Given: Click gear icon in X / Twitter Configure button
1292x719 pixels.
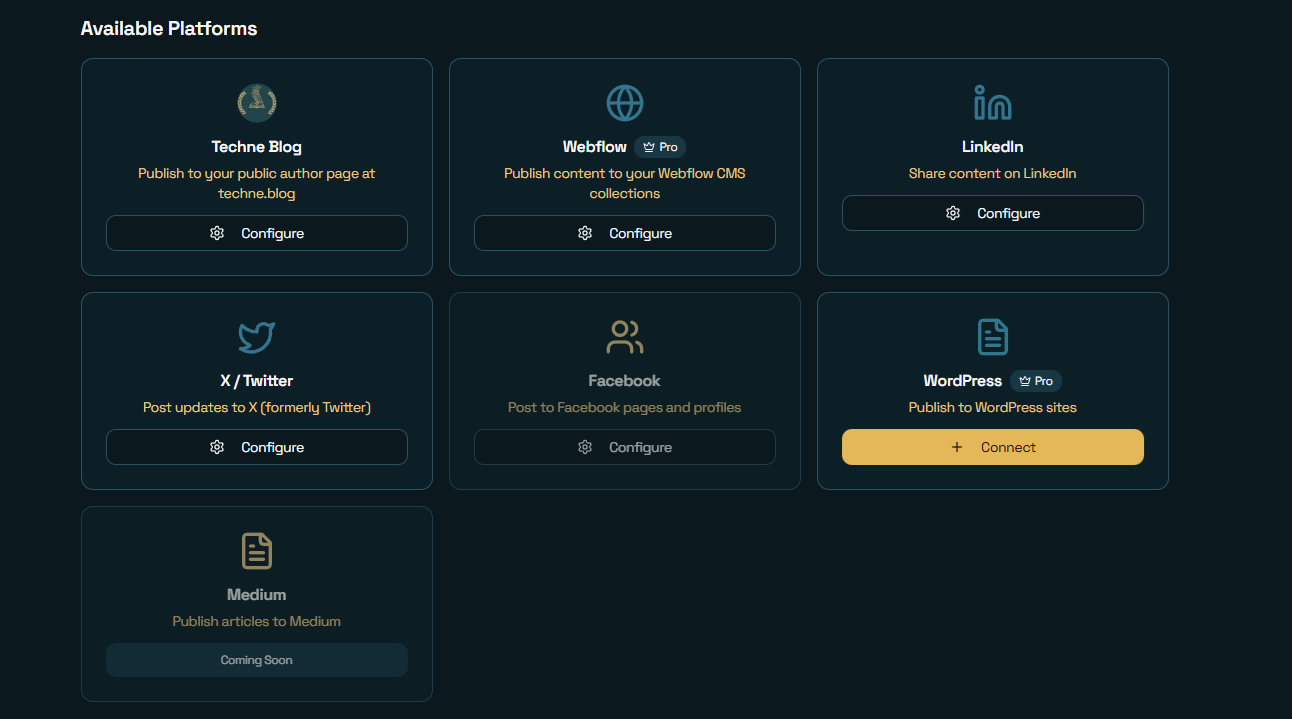Looking at the screenshot, I should pos(217,447).
